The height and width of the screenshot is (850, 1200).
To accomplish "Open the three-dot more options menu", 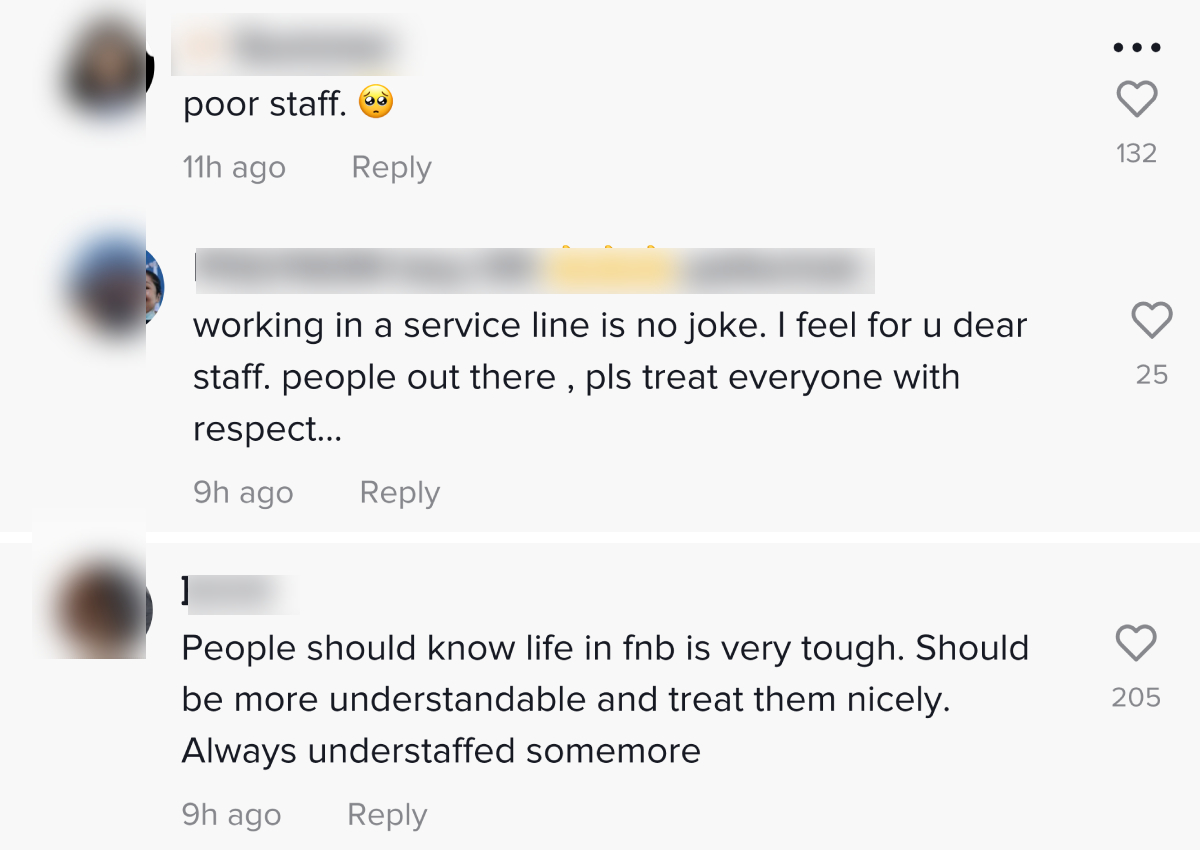I will pos(1136,47).
